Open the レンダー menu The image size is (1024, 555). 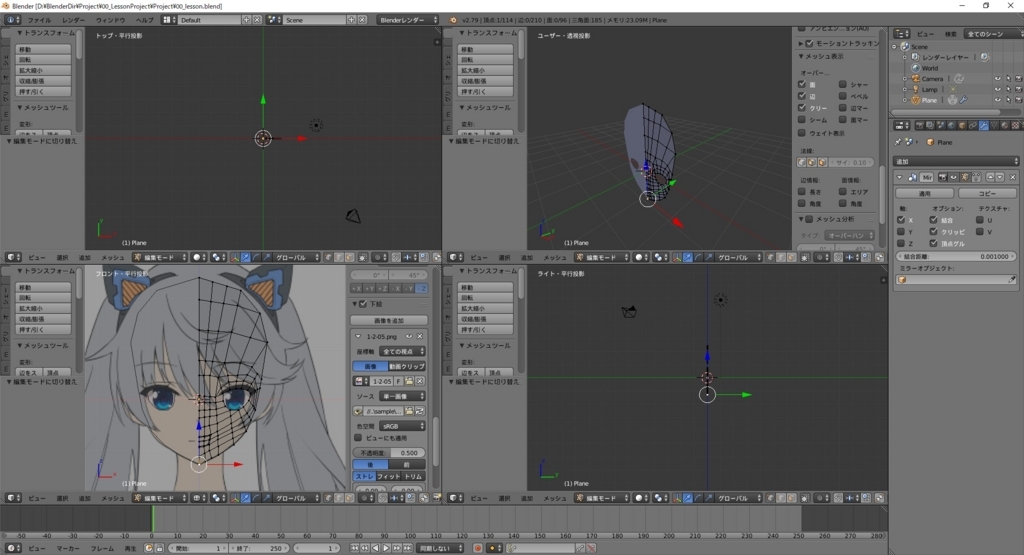[74, 20]
